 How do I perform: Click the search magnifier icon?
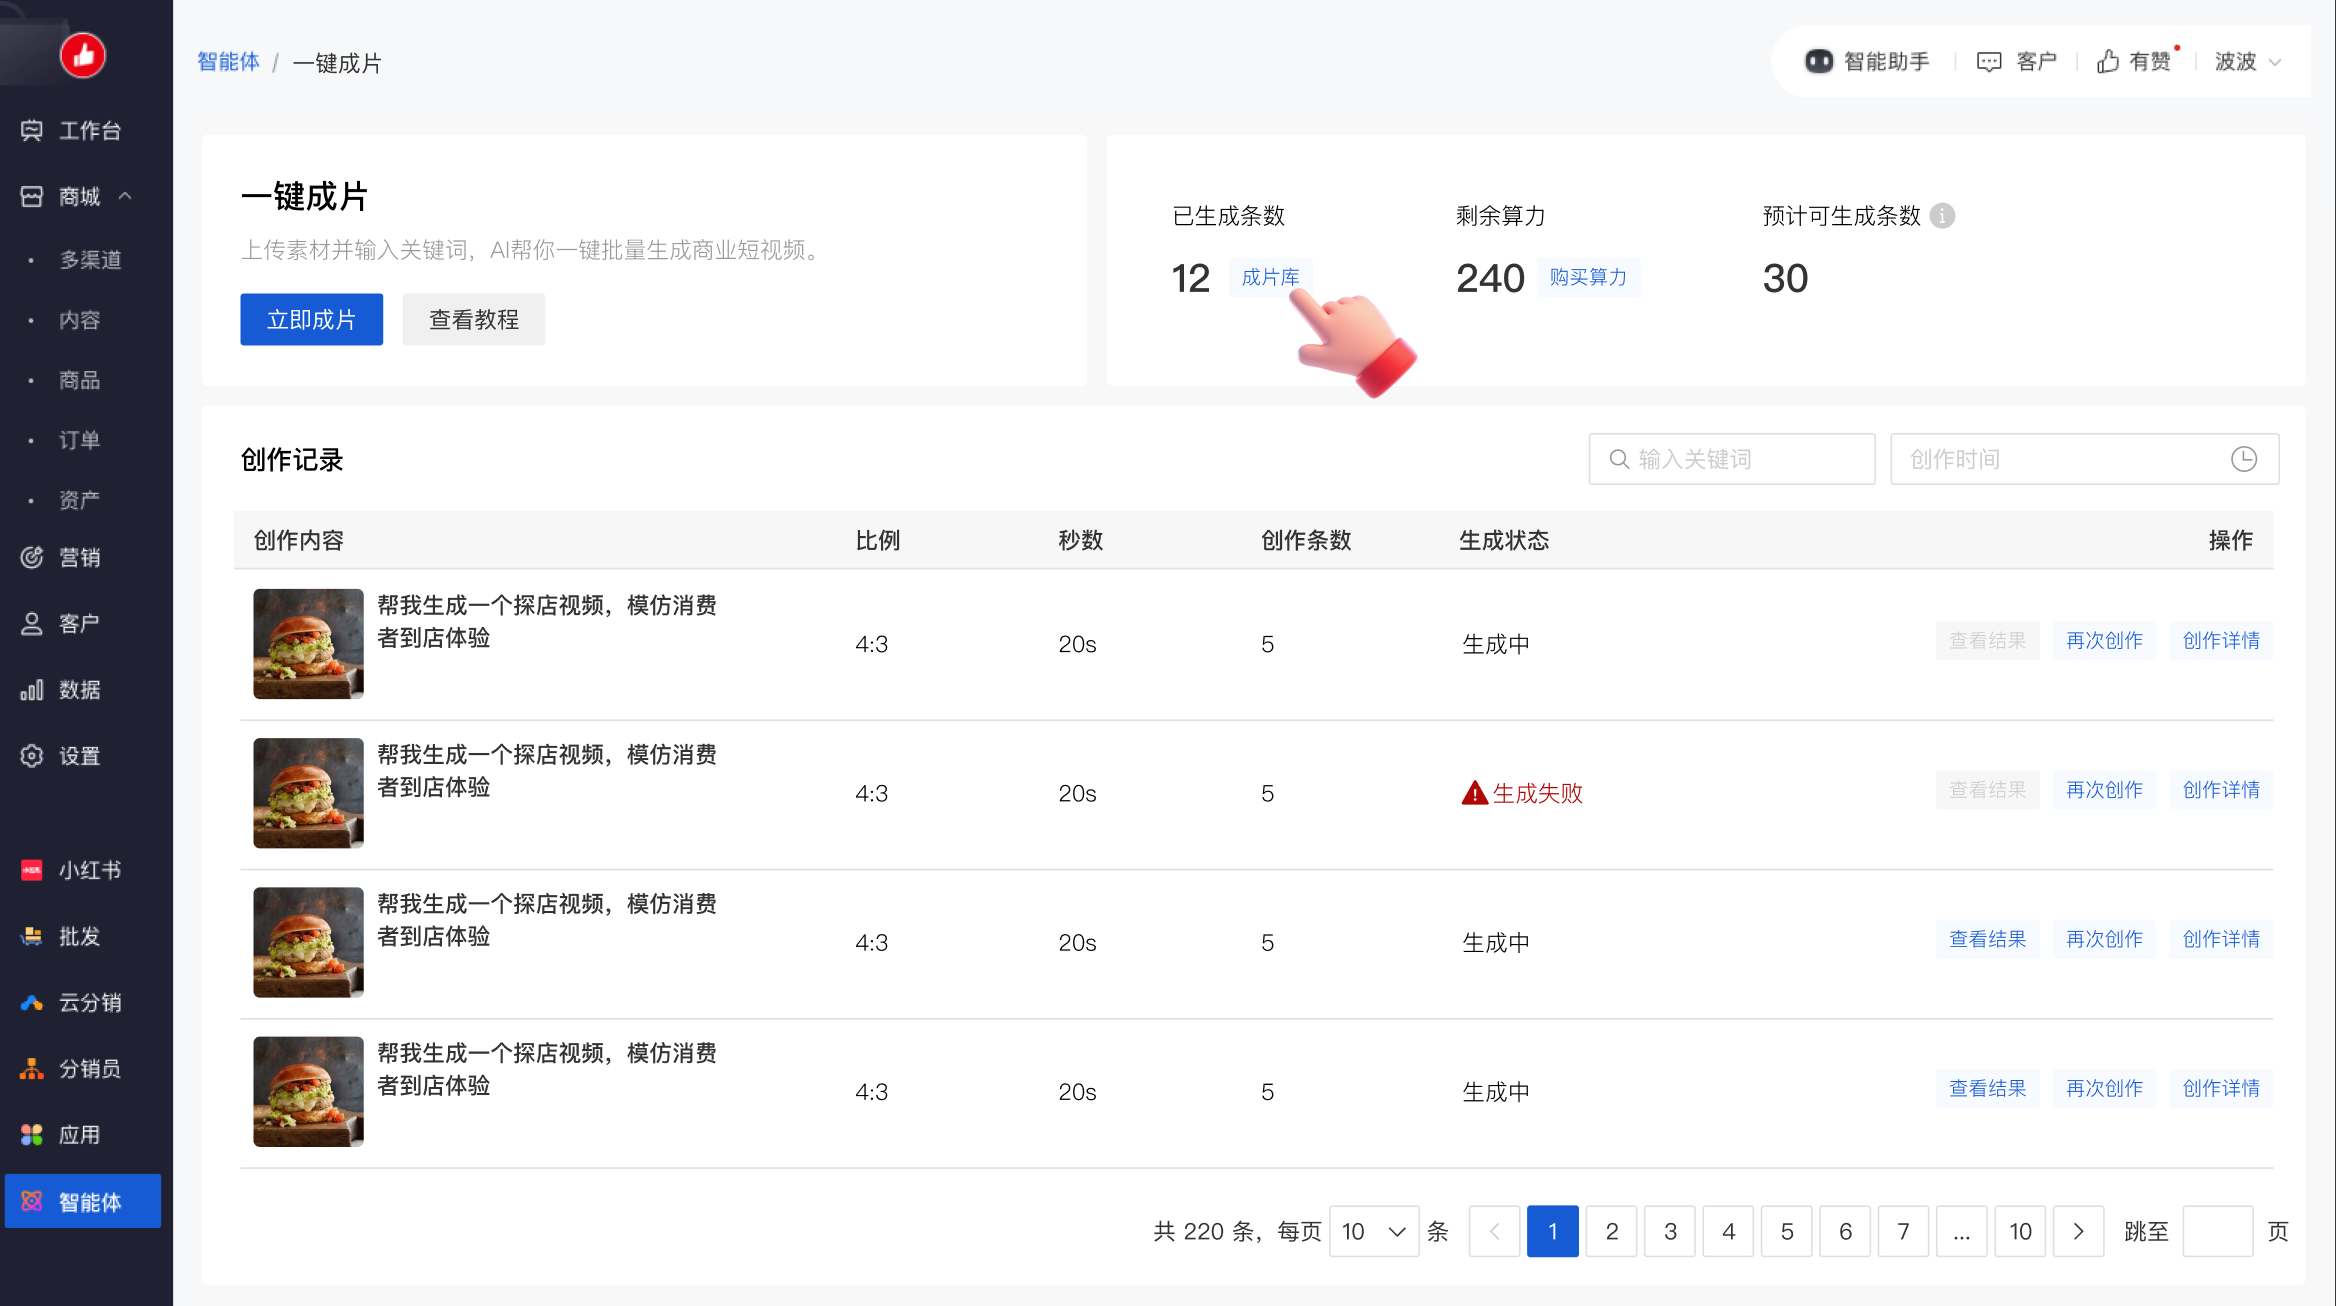pyautogui.click(x=1619, y=459)
